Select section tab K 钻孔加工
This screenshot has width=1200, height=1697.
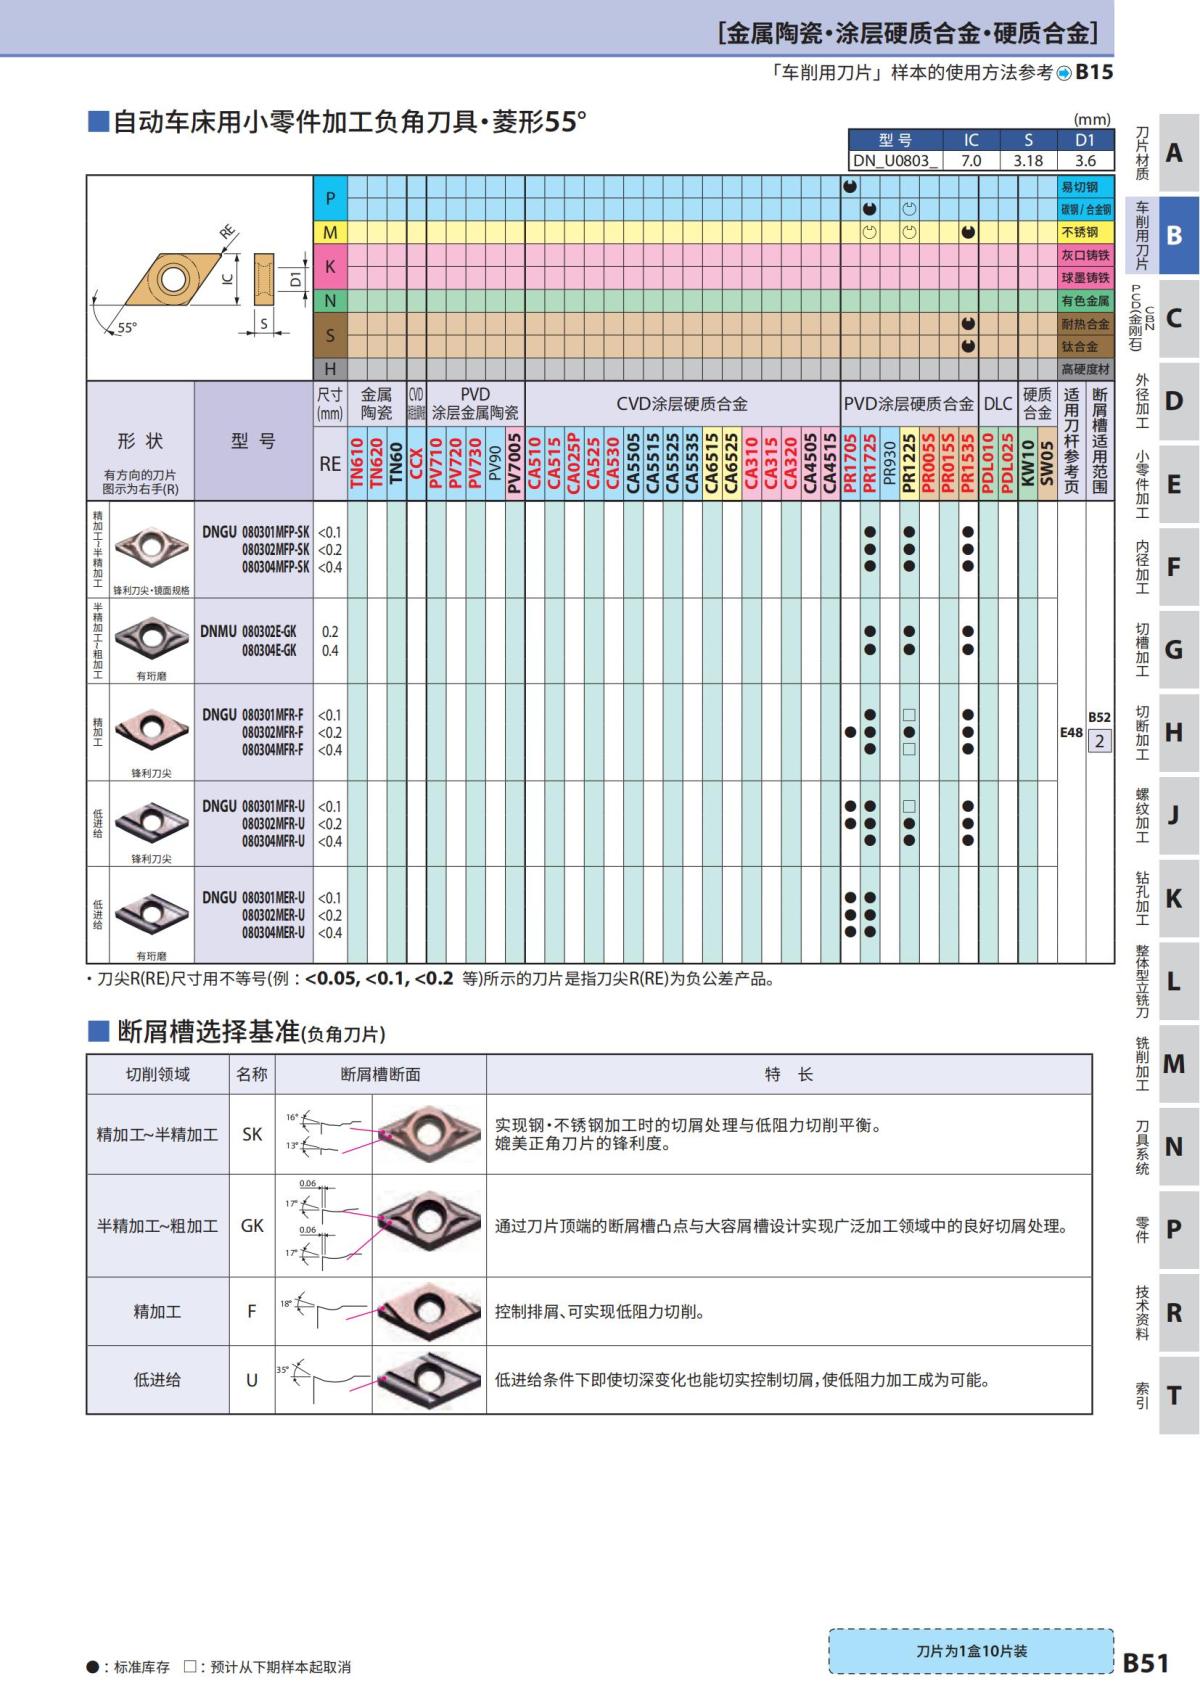(x=1164, y=898)
